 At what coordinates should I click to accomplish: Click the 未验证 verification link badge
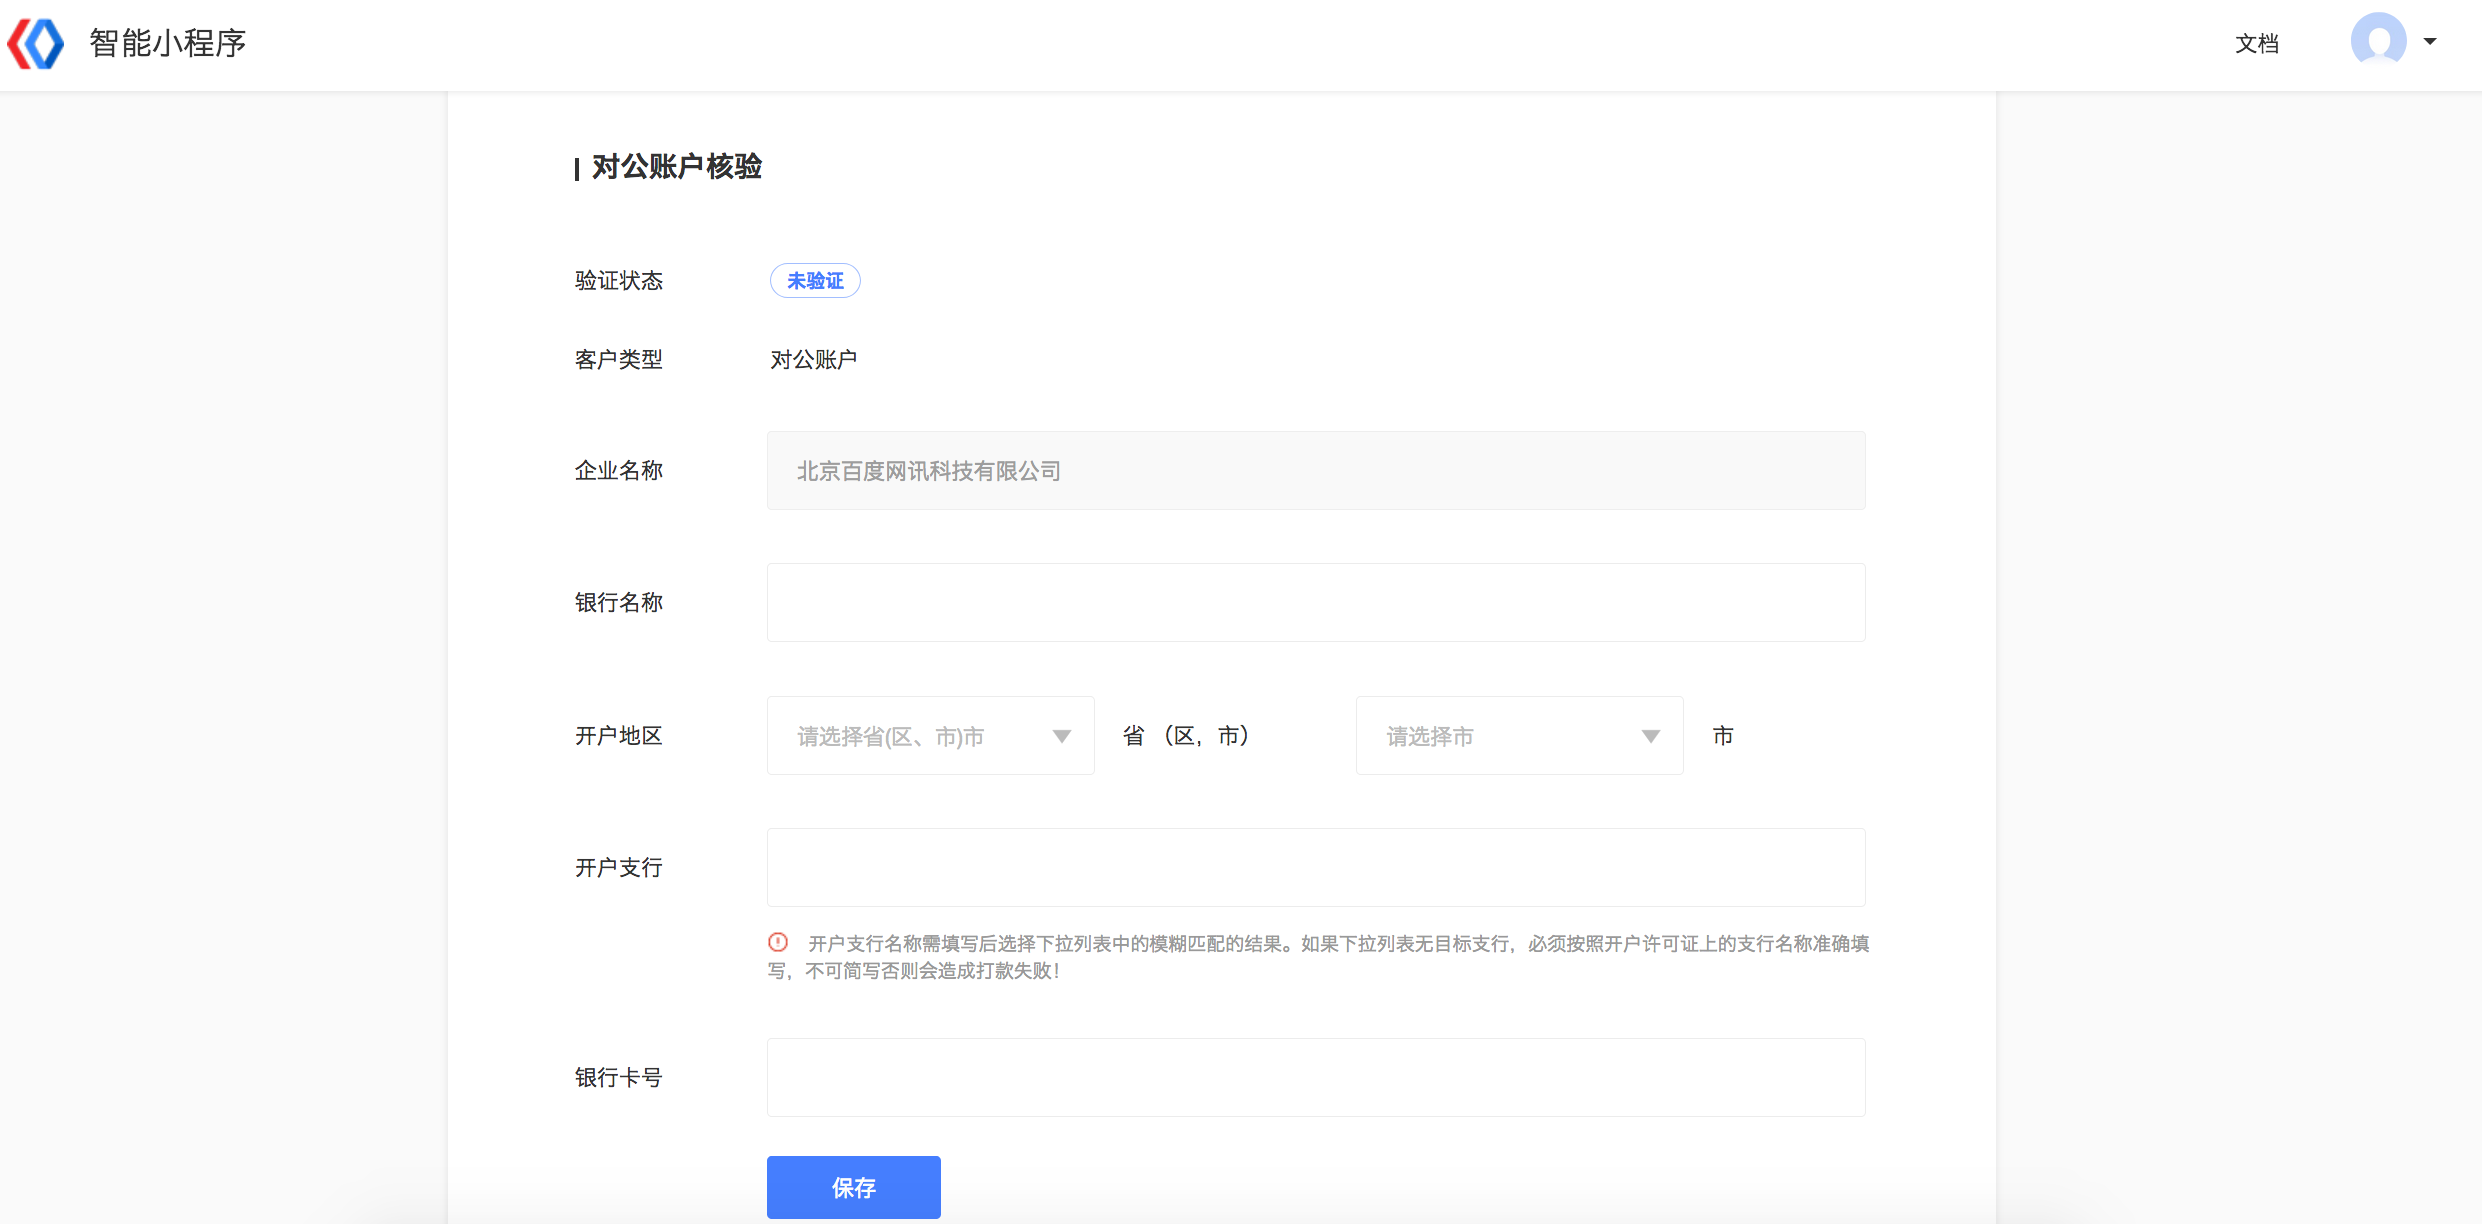pos(814,281)
